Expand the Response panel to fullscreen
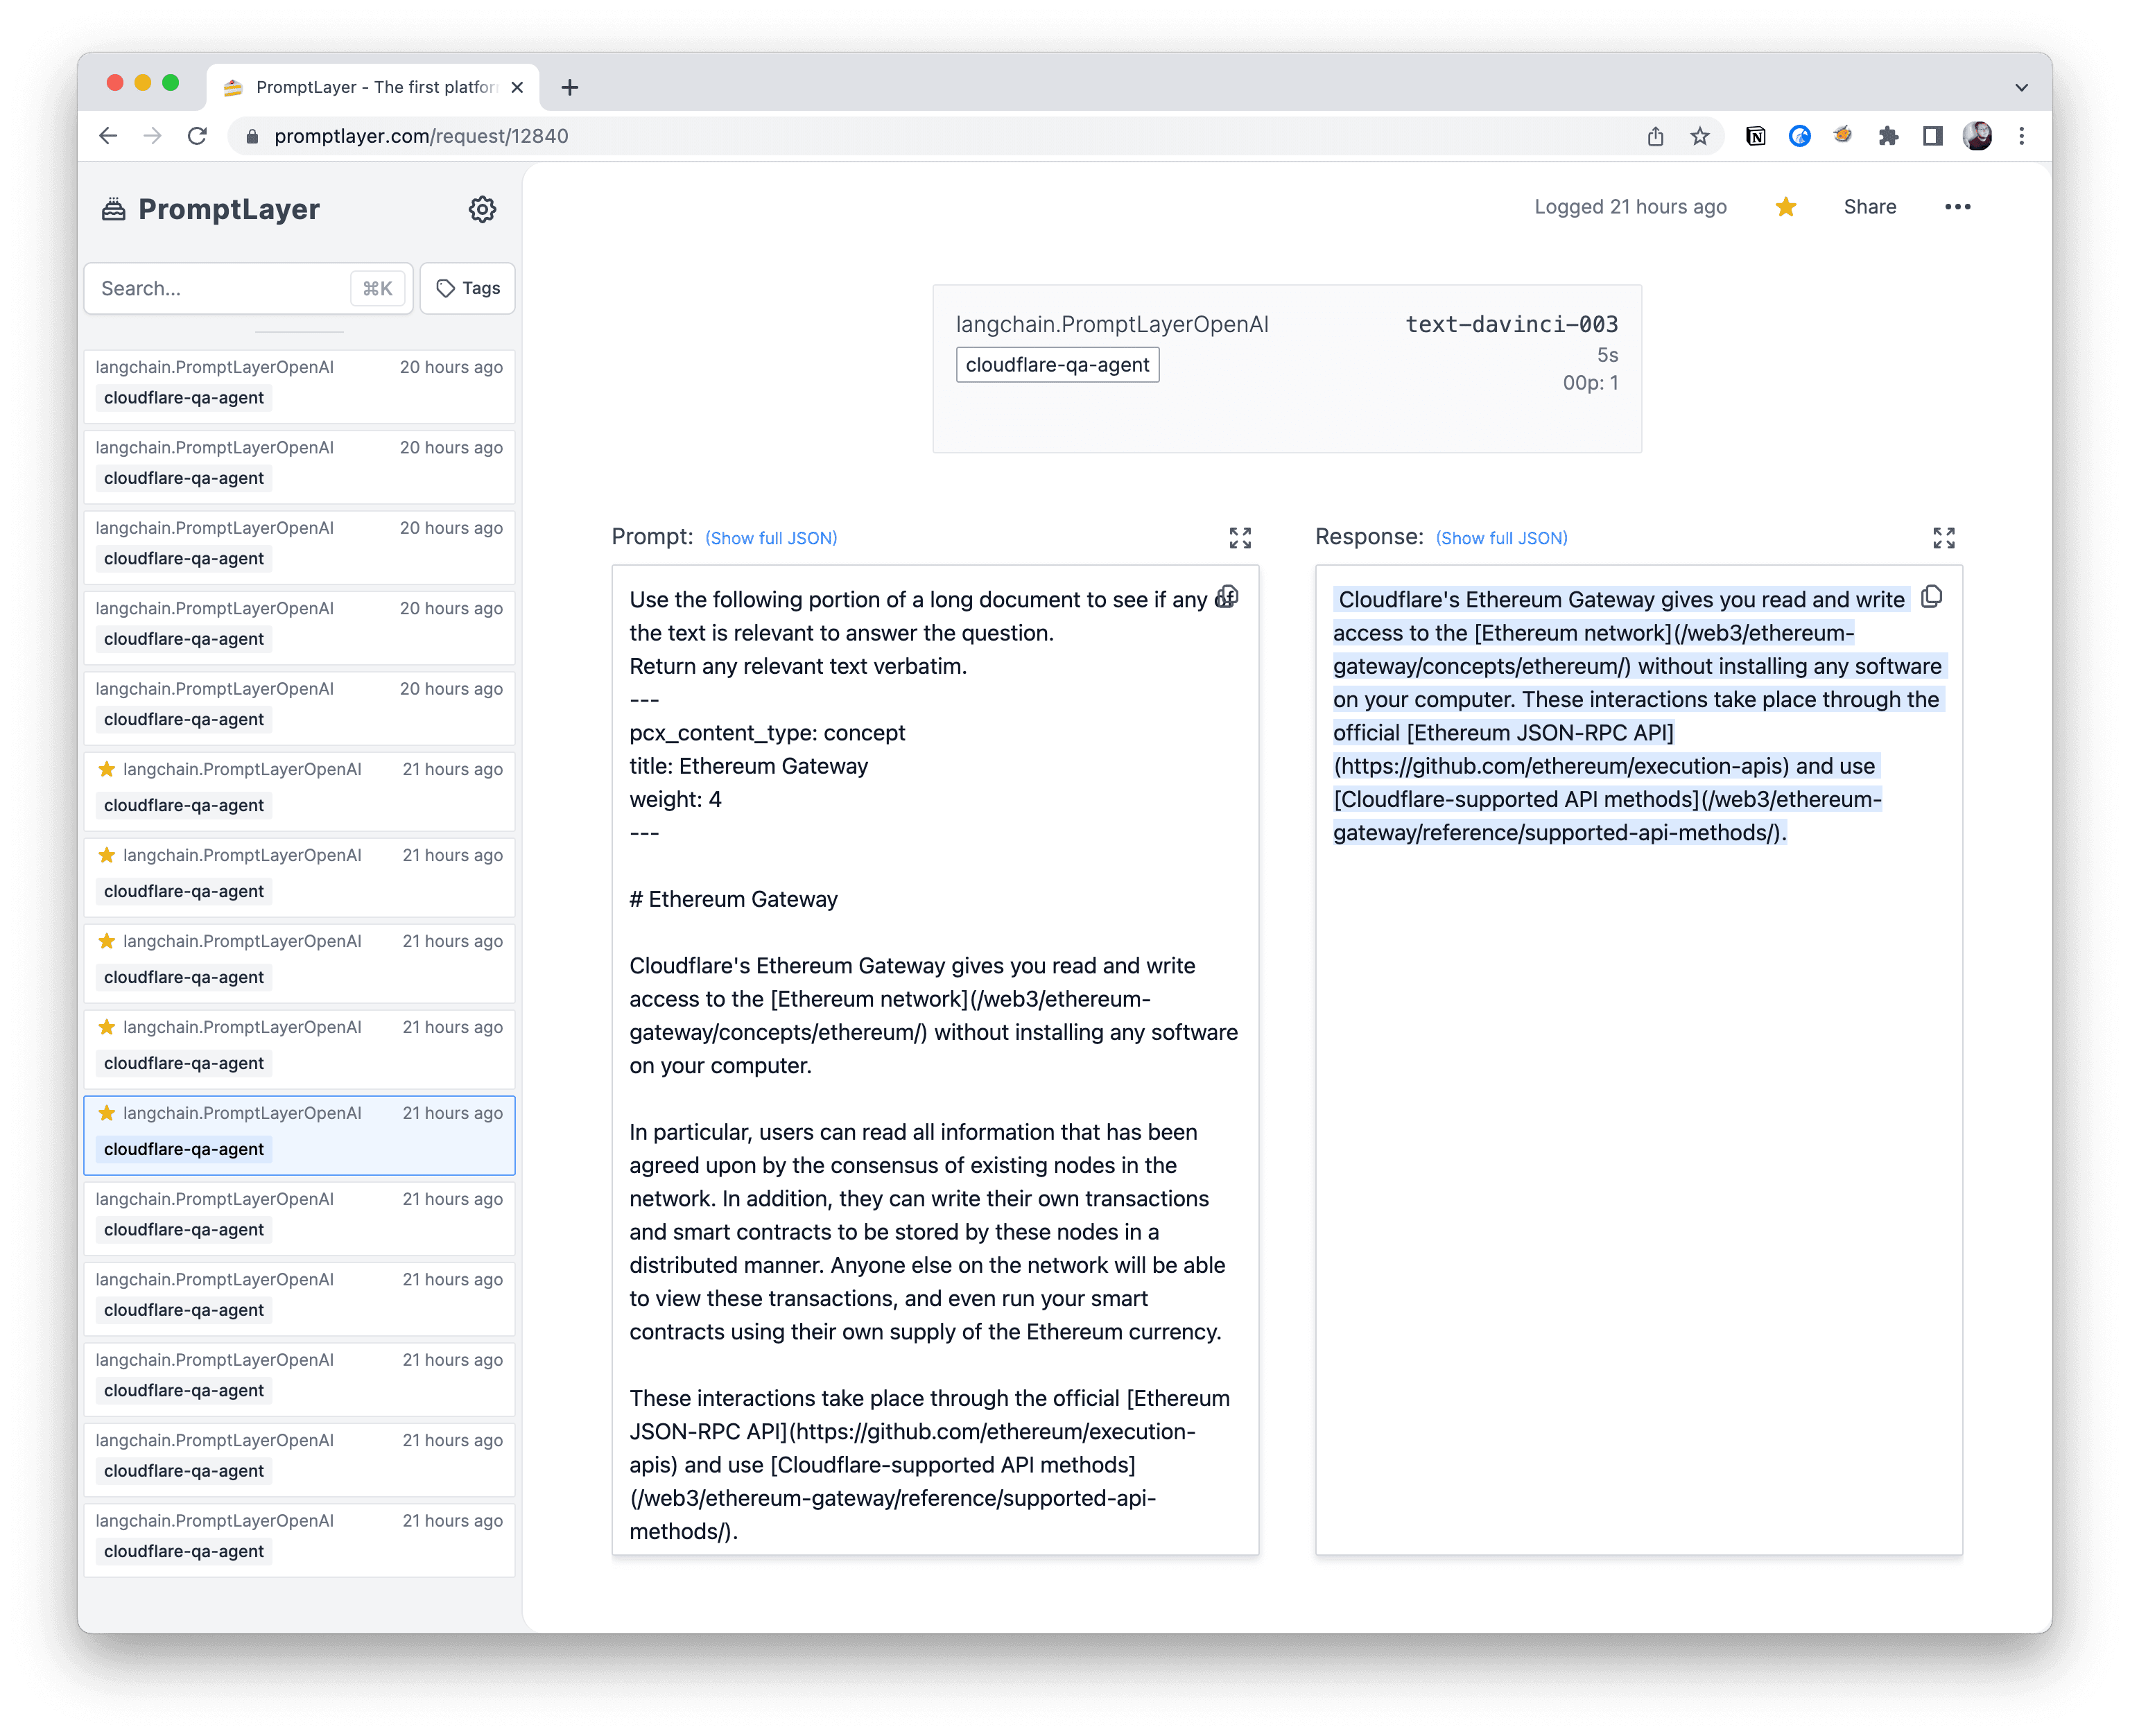 (1944, 537)
